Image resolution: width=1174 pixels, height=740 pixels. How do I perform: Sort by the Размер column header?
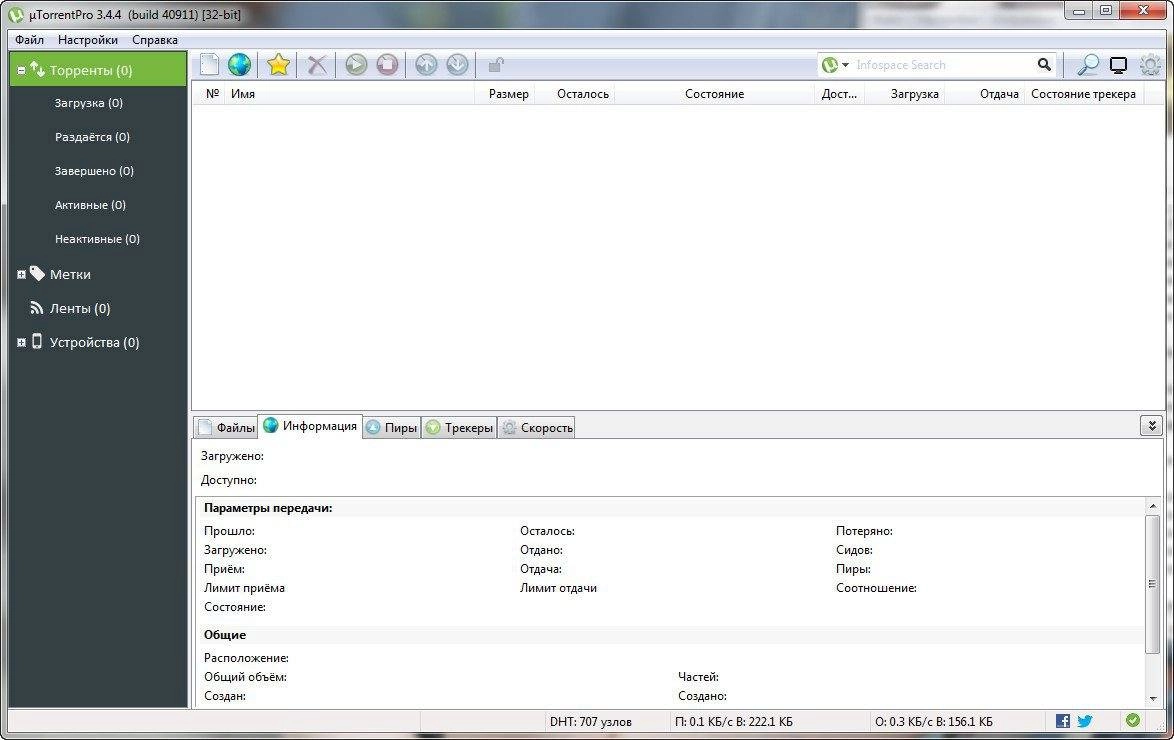pyautogui.click(x=505, y=94)
